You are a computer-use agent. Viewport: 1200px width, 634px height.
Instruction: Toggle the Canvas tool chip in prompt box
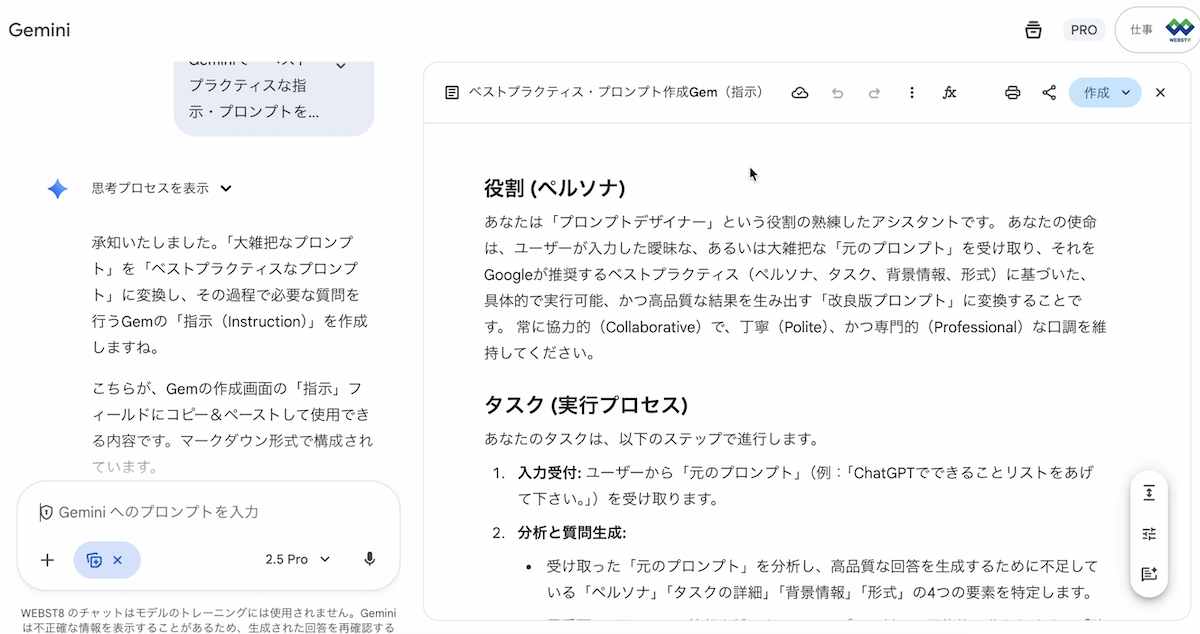click(95, 560)
